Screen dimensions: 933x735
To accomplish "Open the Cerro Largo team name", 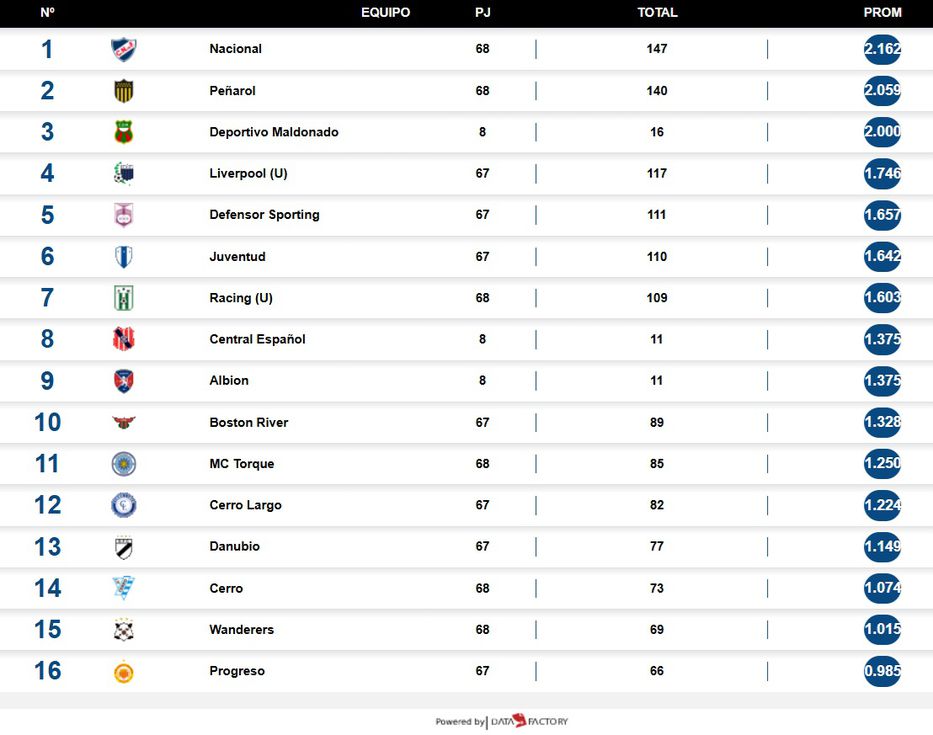I will click(x=245, y=506).
